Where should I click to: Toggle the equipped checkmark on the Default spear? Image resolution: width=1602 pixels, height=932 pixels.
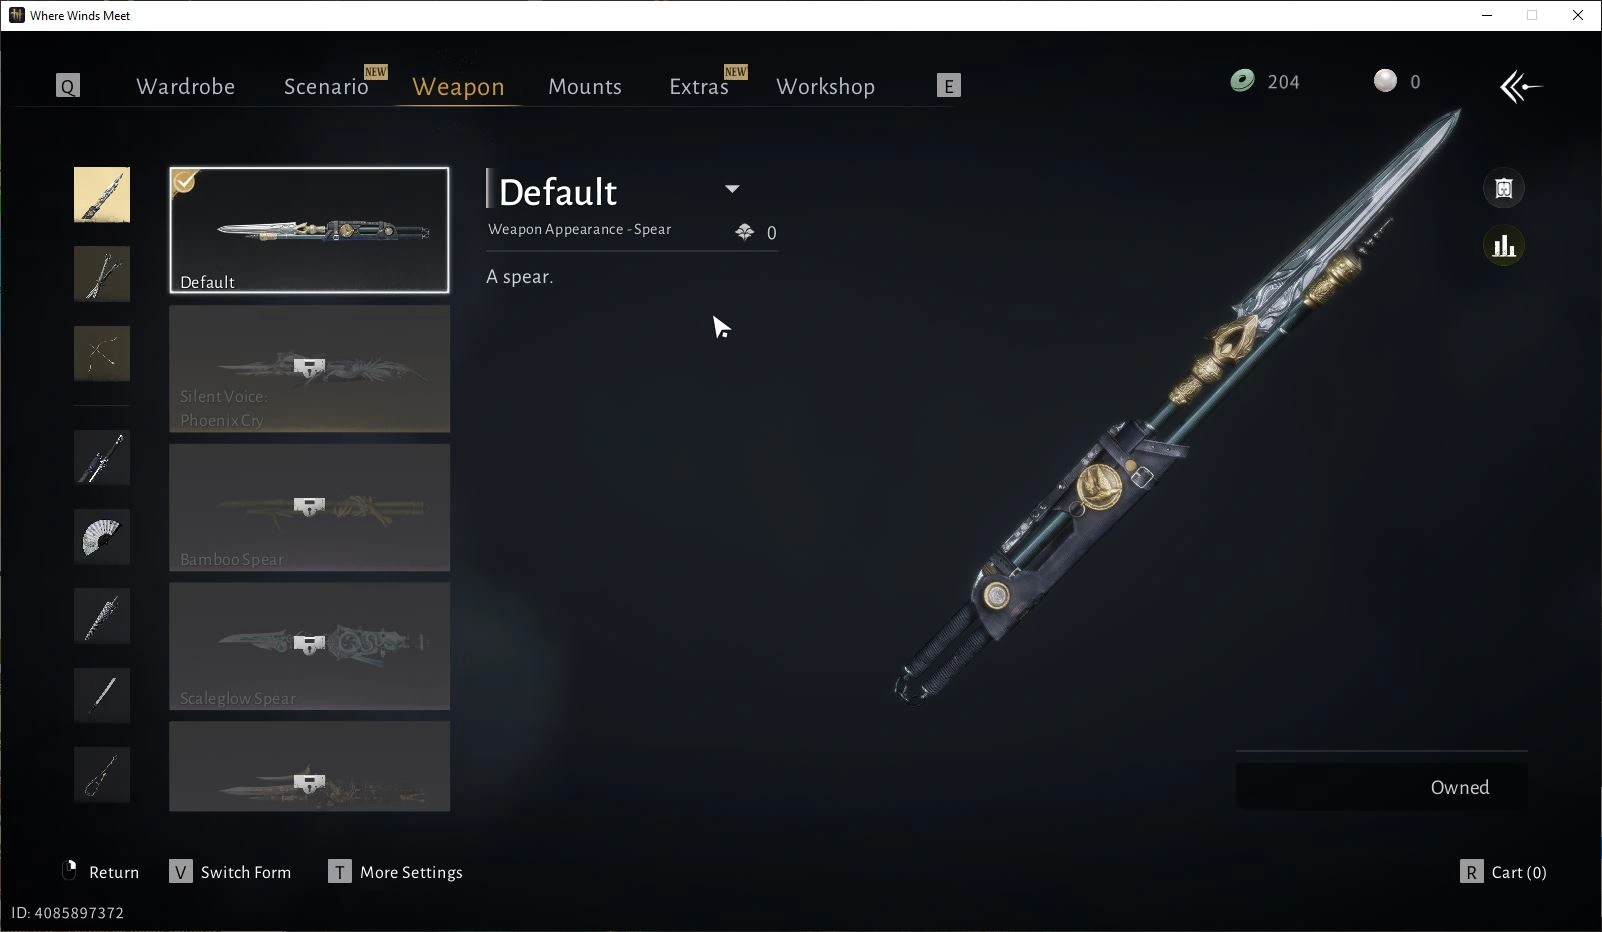[184, 181]
